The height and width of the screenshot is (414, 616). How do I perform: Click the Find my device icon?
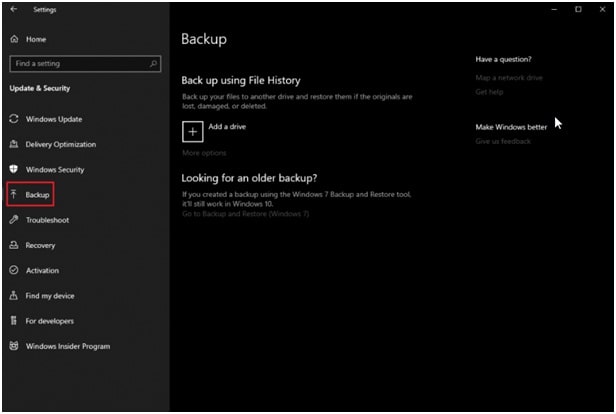click(x=14, y=295)
